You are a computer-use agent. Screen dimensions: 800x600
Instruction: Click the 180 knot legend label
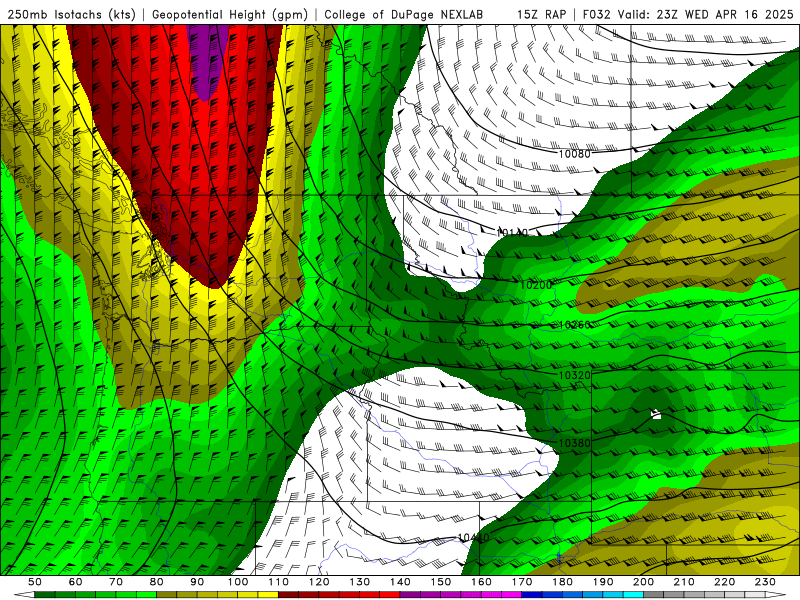[562, 582]
